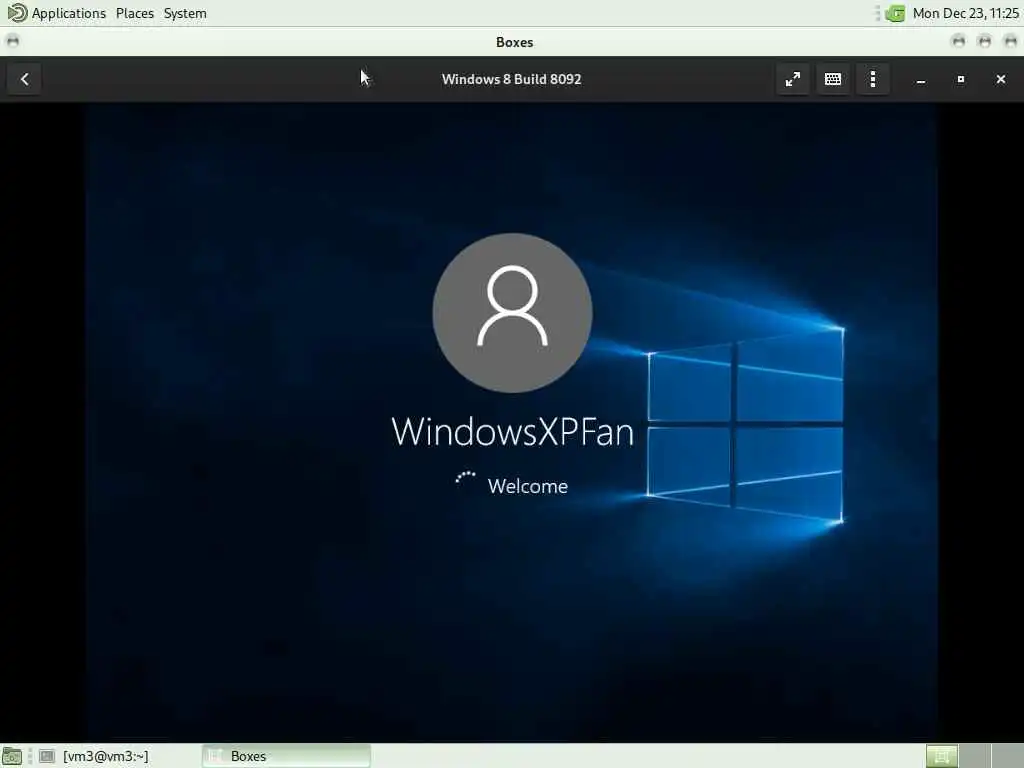The width and height of the screenshot is (1024, 768).
Task: Click the outer Boxes window title
Action: [515, 42]
